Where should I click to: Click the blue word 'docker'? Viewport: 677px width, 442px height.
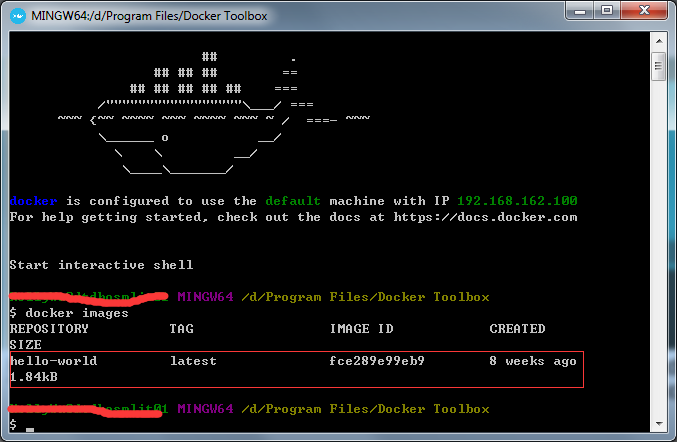(33, 201)
